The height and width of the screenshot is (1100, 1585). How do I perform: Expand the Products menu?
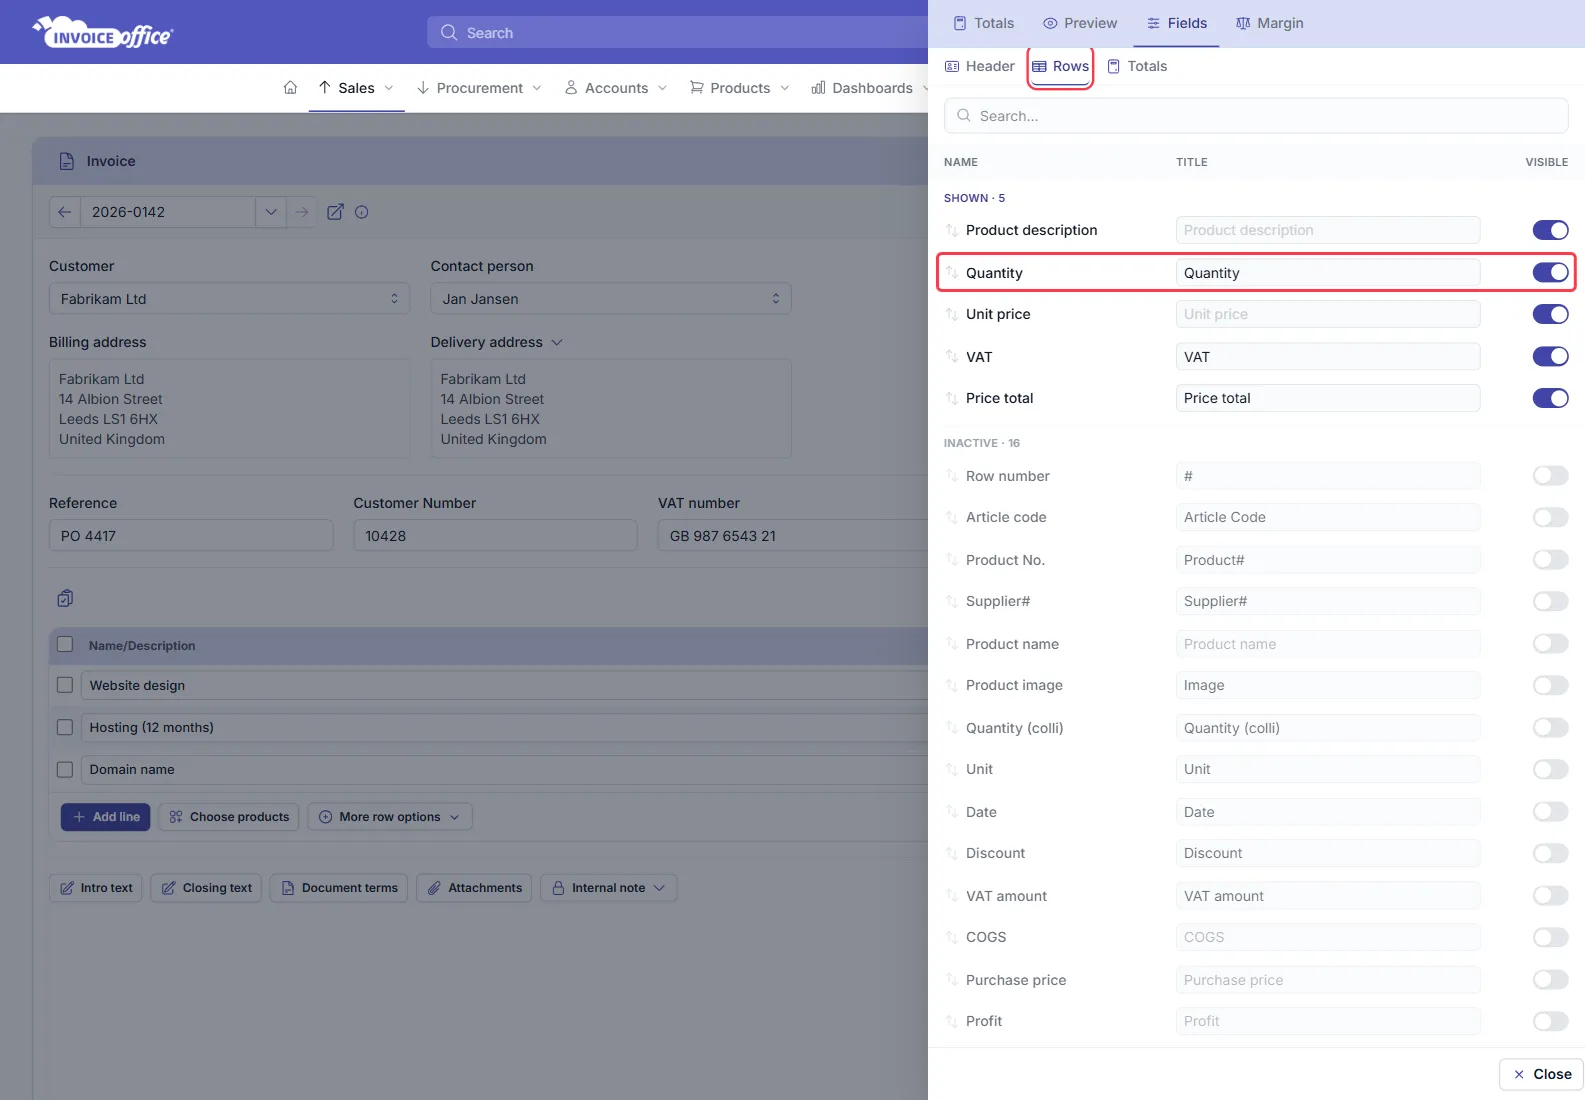740,88
